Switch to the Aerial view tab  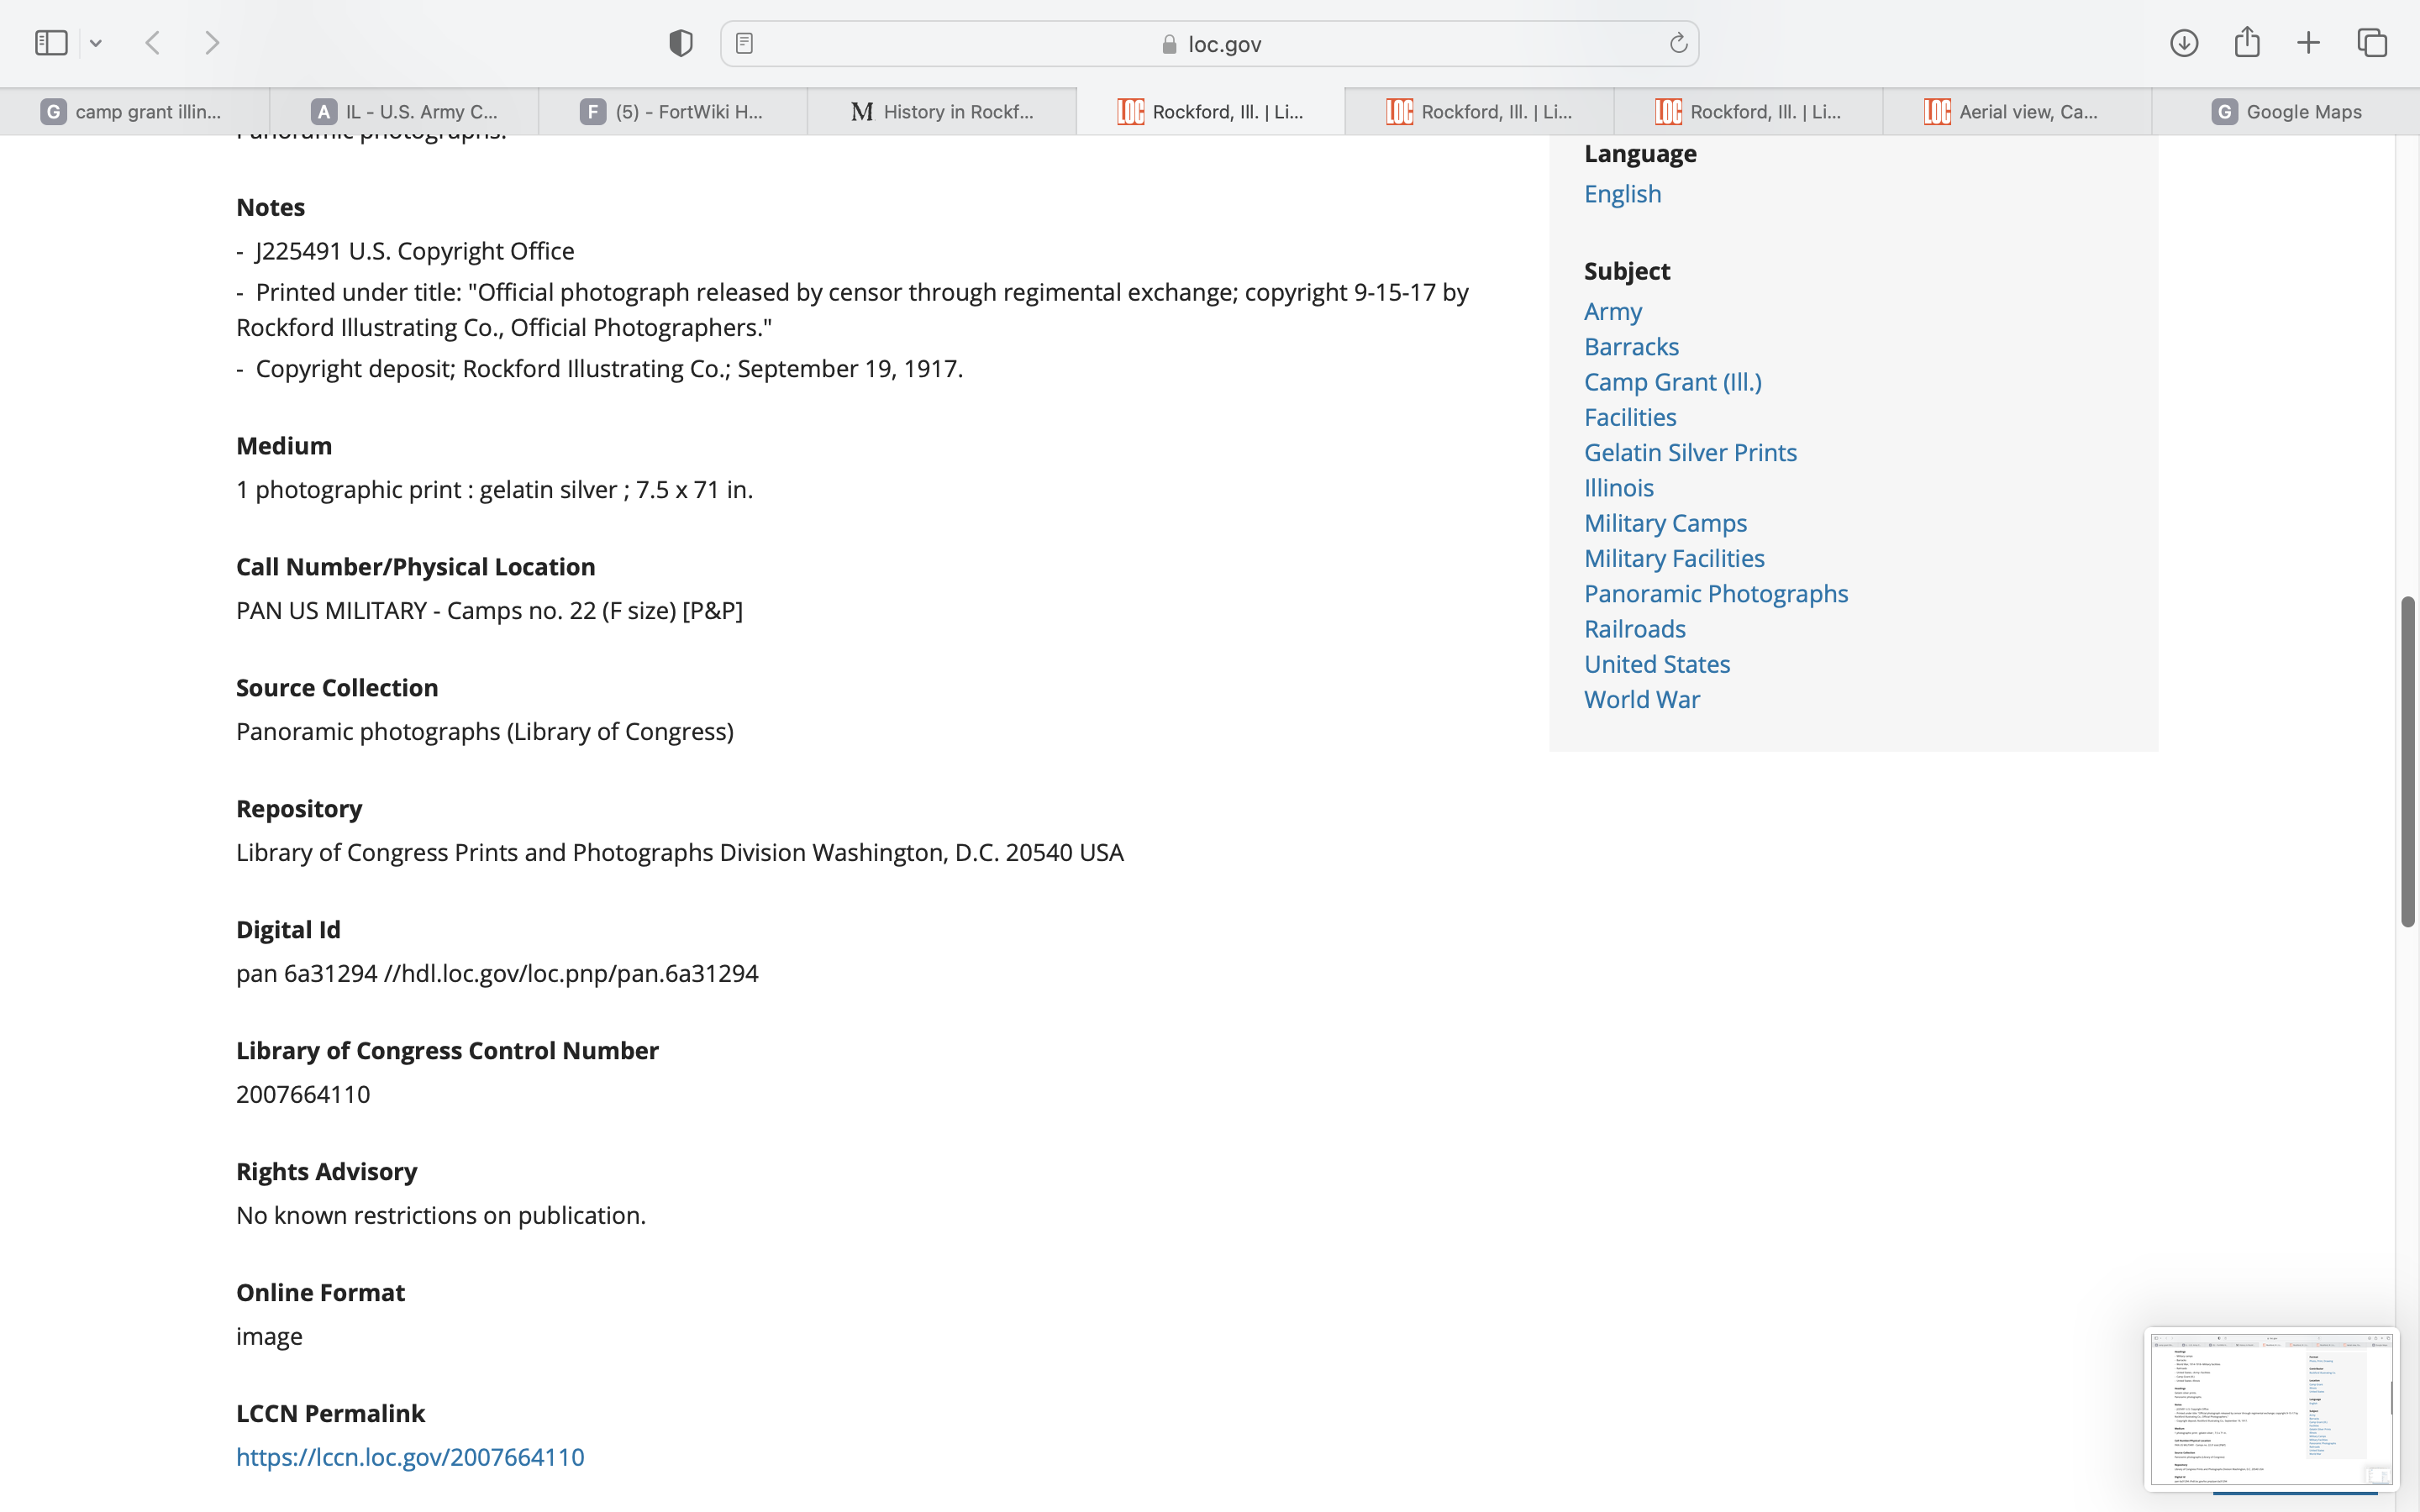pos(2016,112)
